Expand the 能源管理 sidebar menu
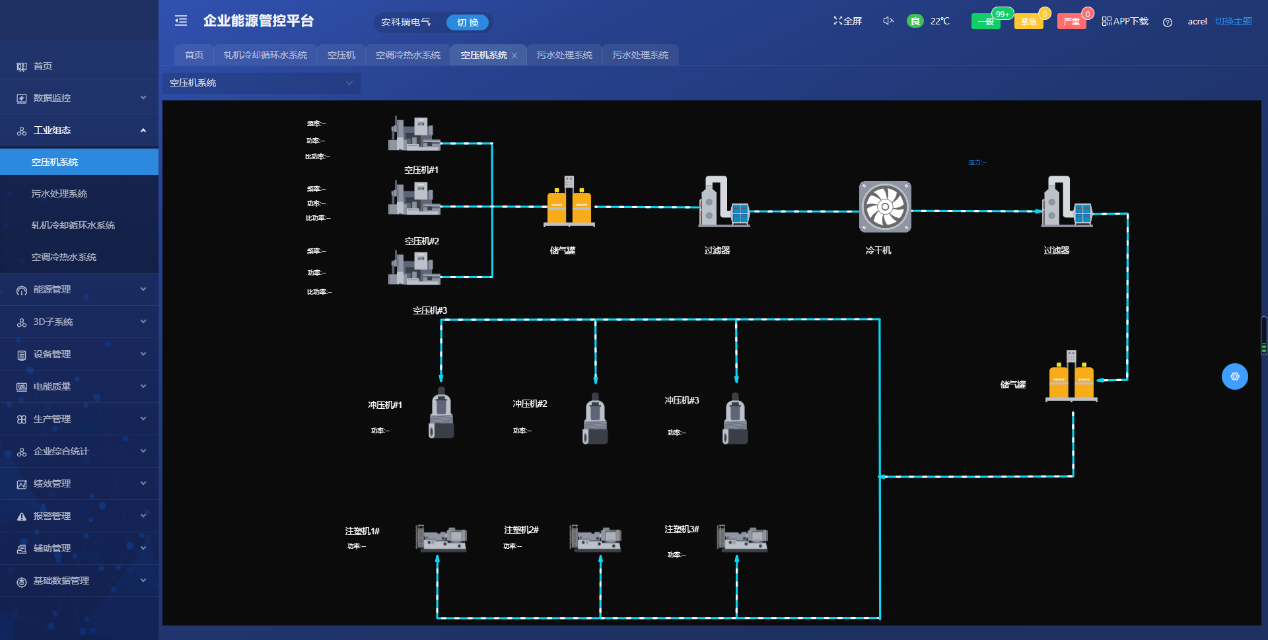1268x640 pixels. 79,290
